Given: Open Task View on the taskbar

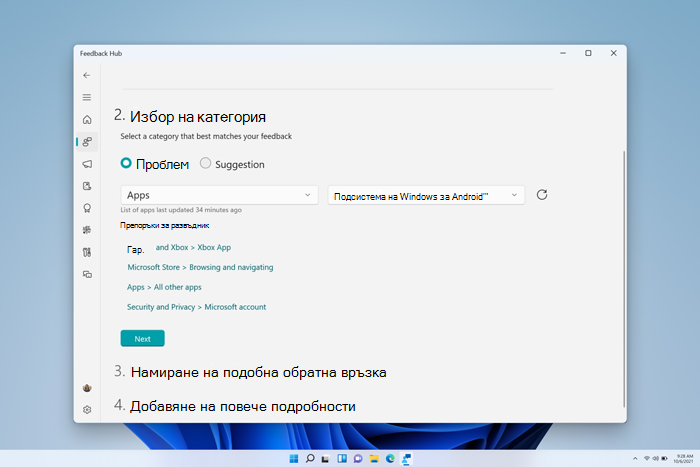Looking at the screenshot, I should point(326,459).
